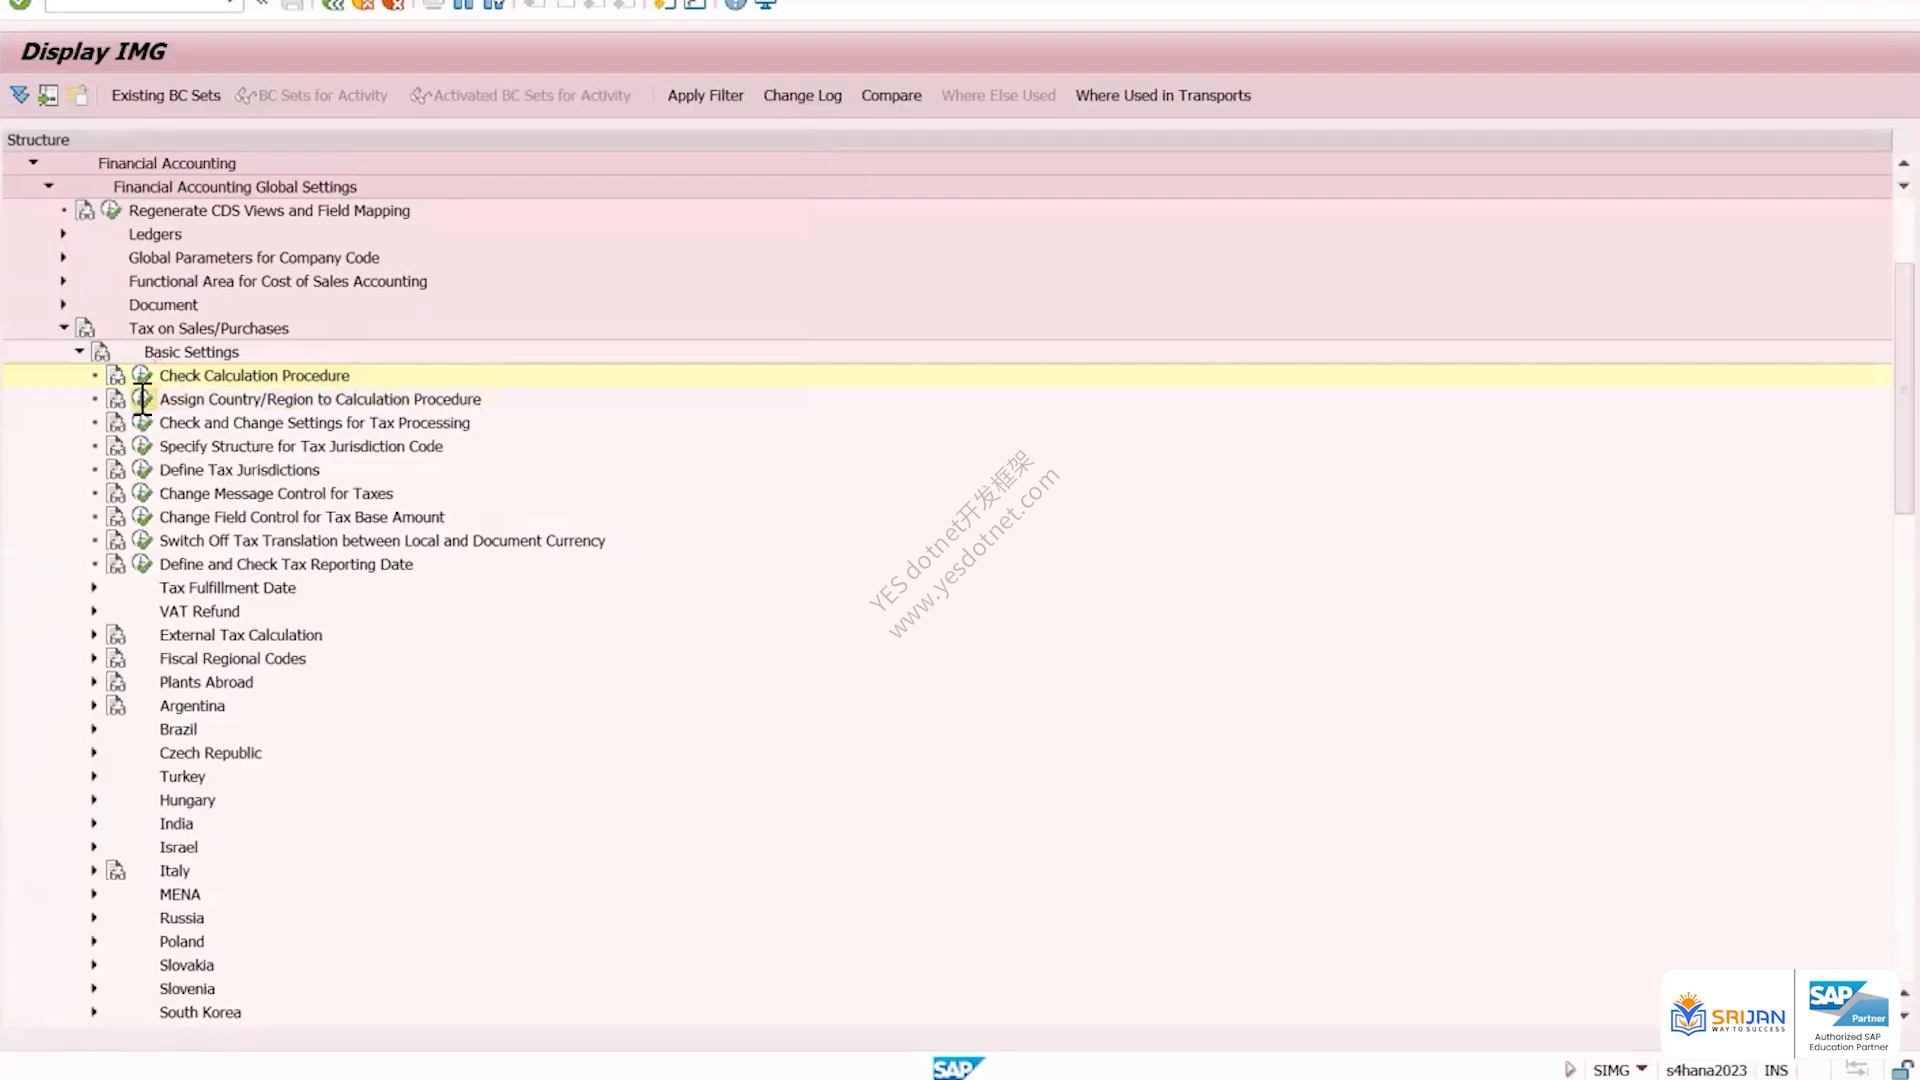This screenshot has width=1920, height=1080.
Task: Click the vertical scrollbar thumb
Action: [x=1904, y=388]
